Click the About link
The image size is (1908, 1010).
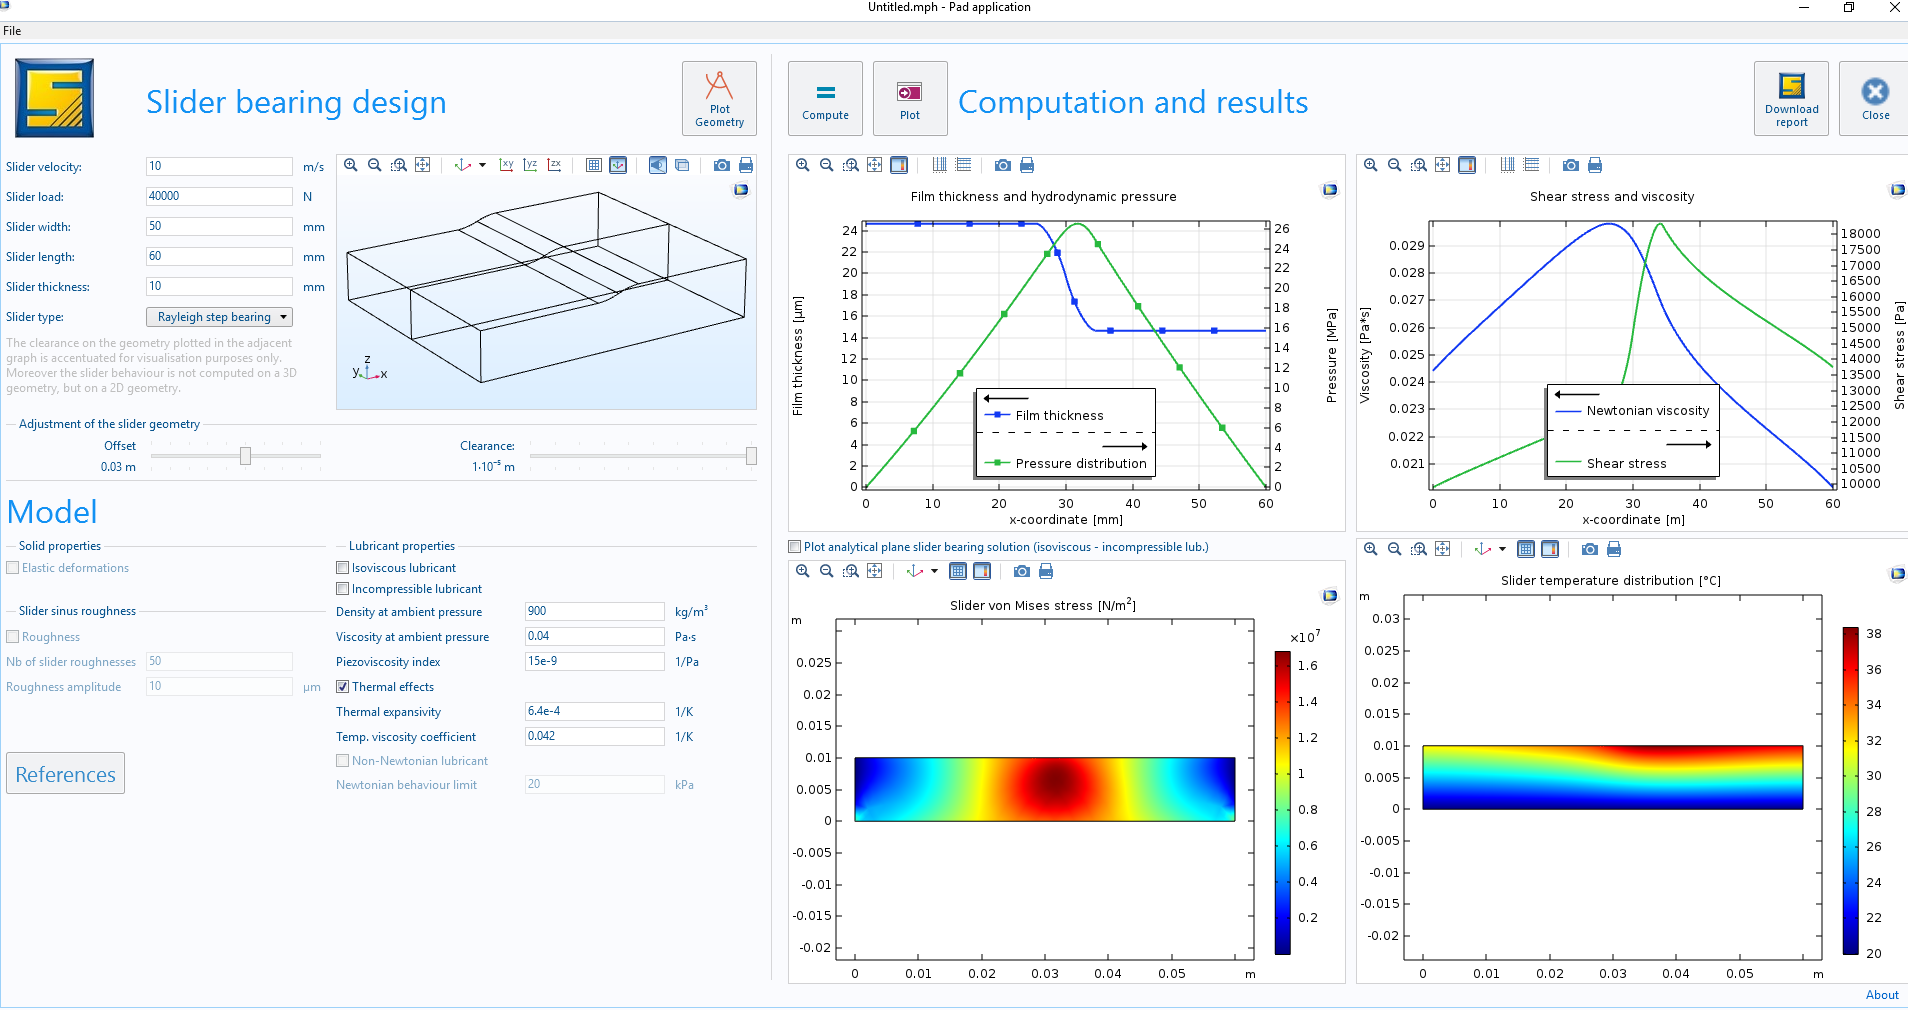pyautogui.click(x=1881, y=995)
